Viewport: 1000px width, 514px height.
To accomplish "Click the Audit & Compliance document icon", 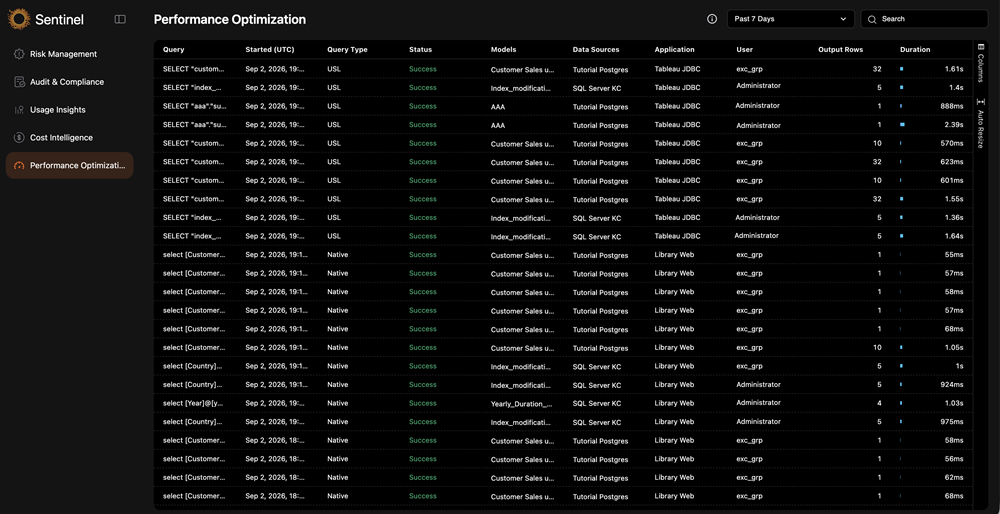I will 18,82.
